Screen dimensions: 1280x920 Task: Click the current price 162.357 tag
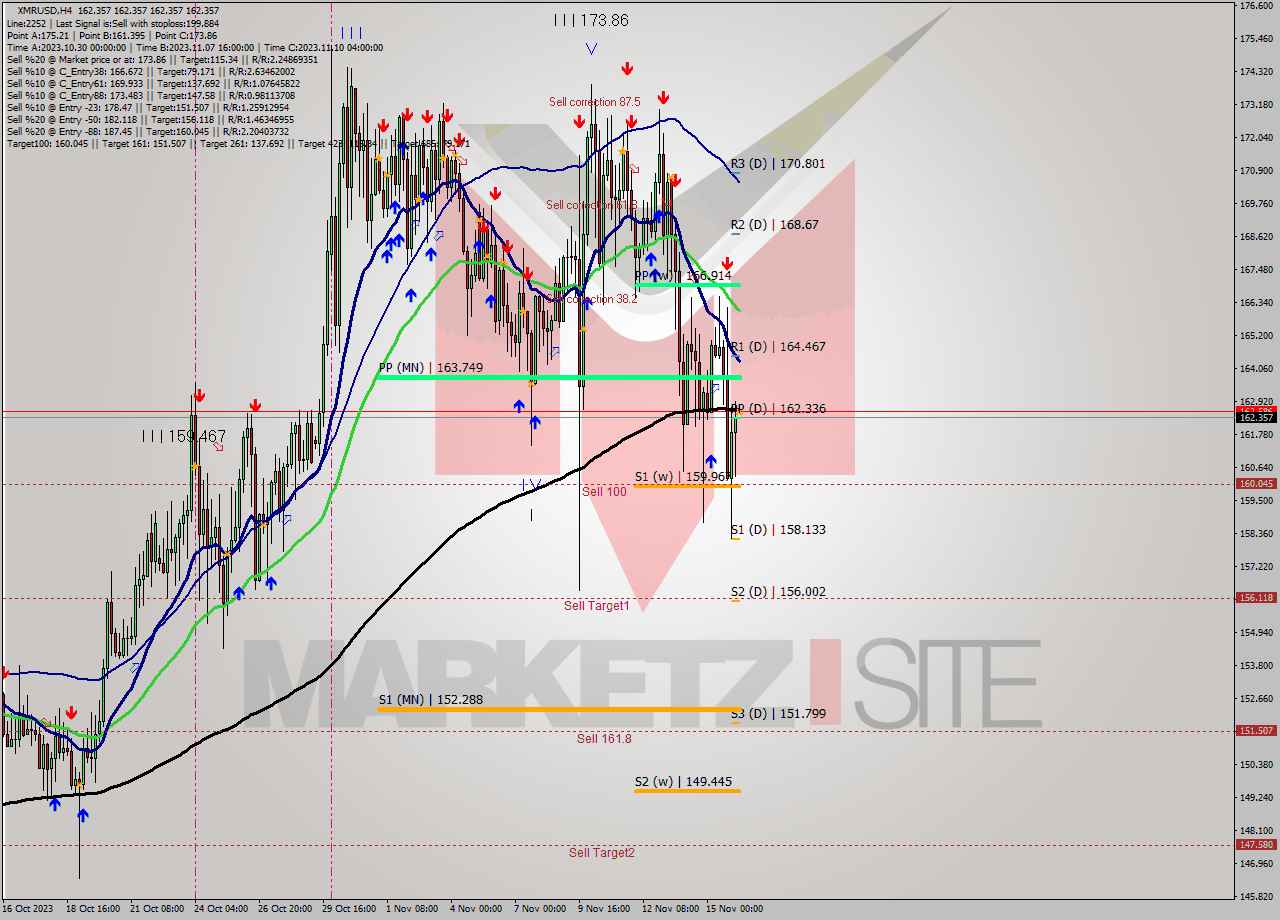coord(1257,417)
